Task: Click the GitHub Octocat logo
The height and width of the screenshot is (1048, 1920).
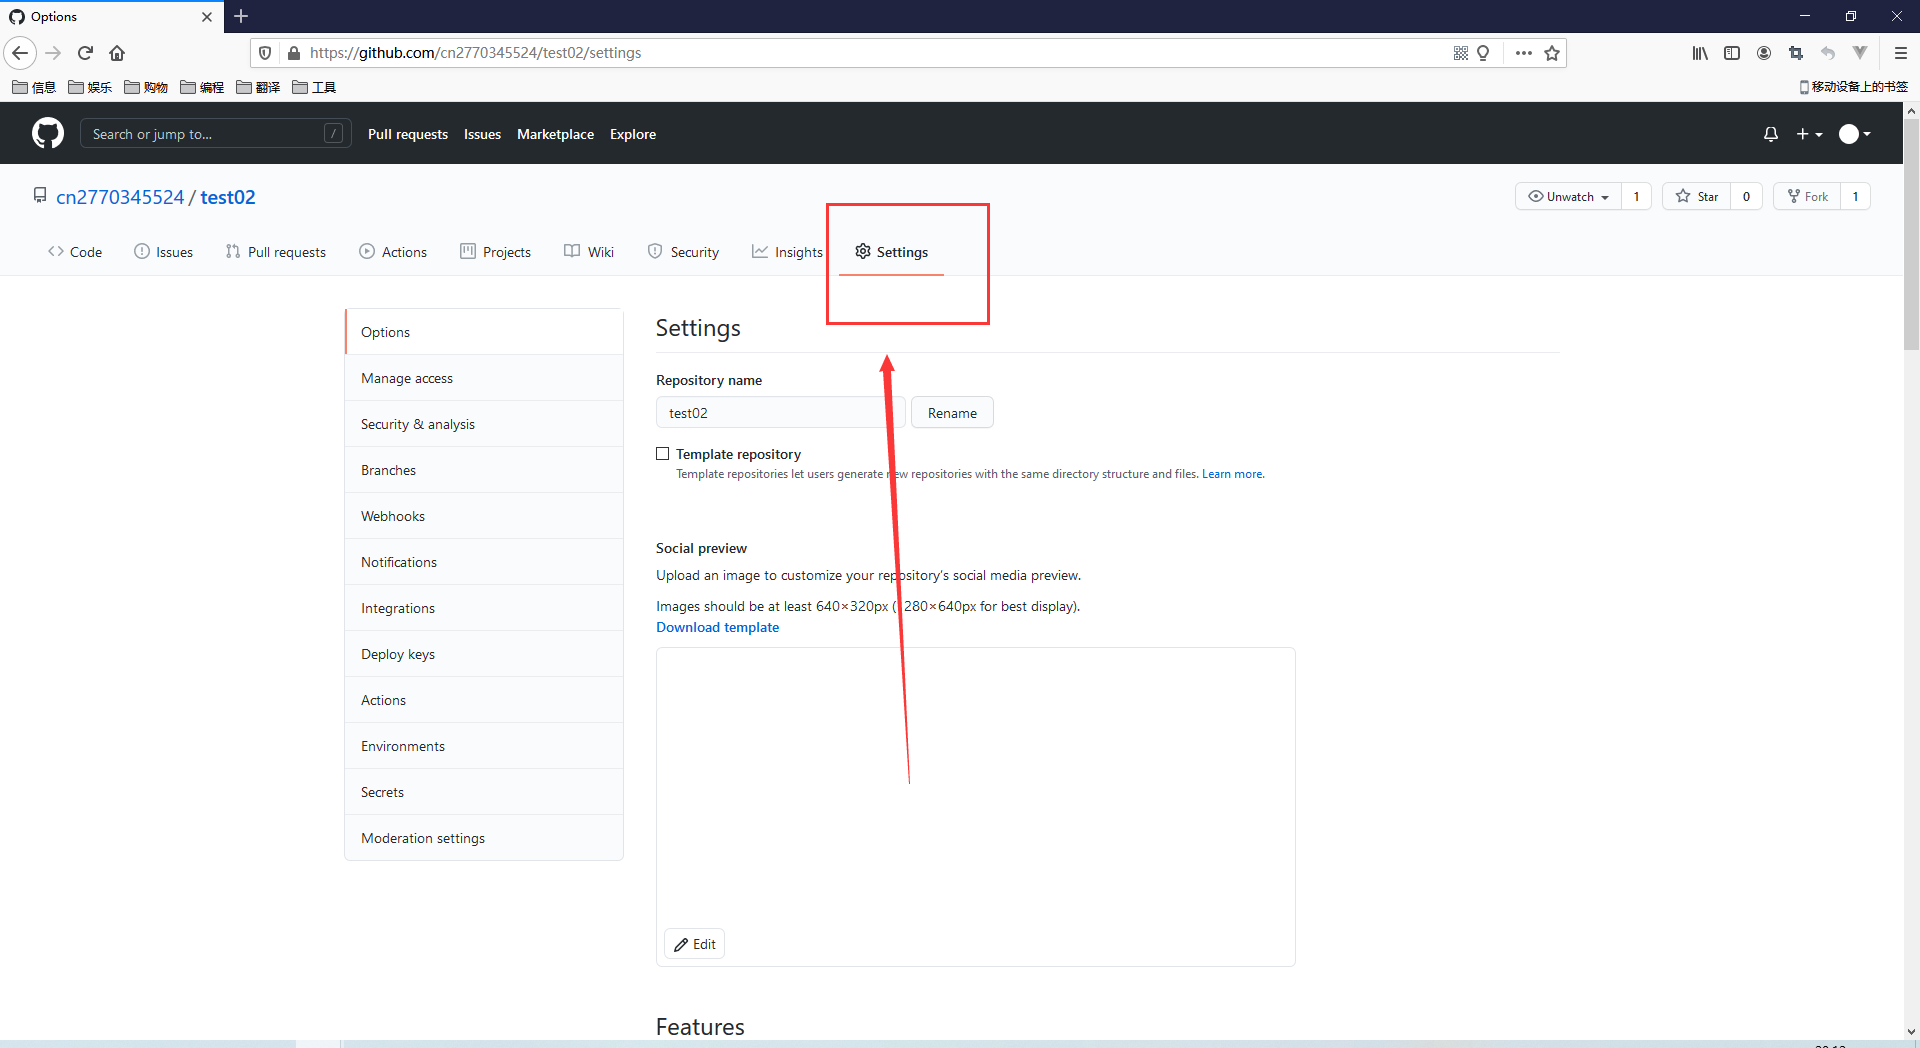Action: [x=48, y=133]
